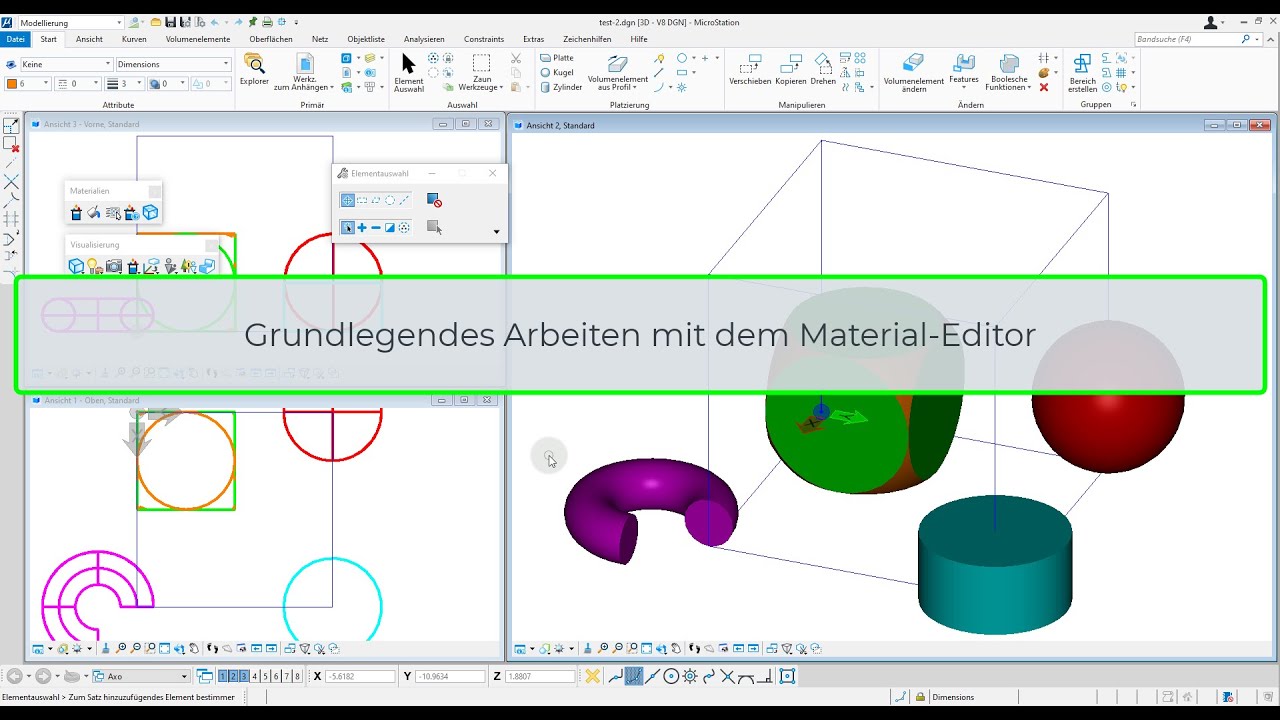Open the Explorer tool
Viewport: 1280px width, 720px height.
(x=254, y=70)
